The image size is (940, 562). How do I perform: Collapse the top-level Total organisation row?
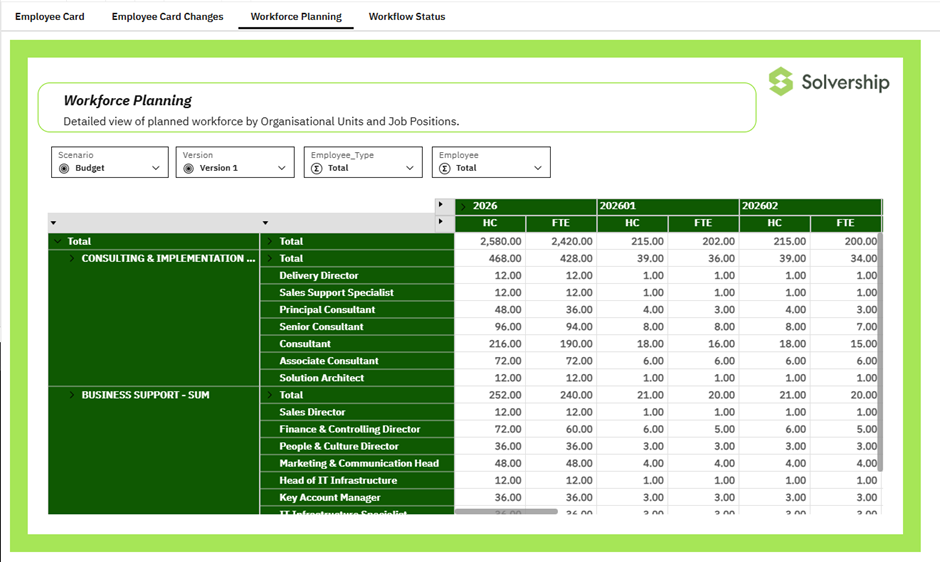(58, 241)
